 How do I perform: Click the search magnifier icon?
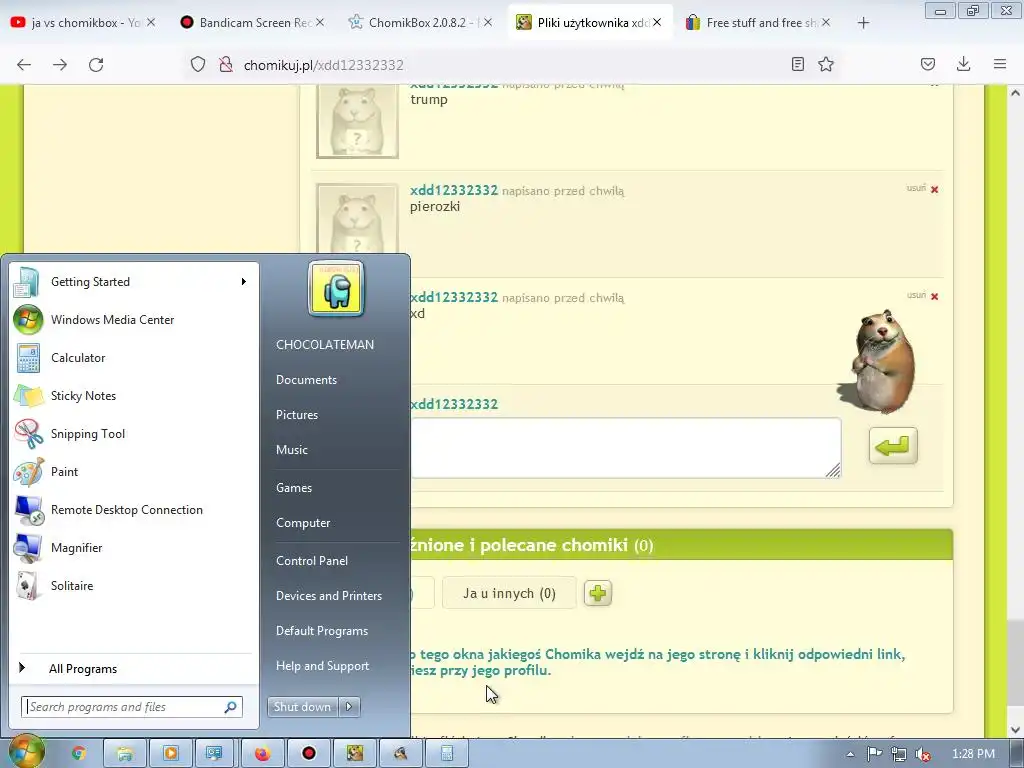tap(231, 707)
